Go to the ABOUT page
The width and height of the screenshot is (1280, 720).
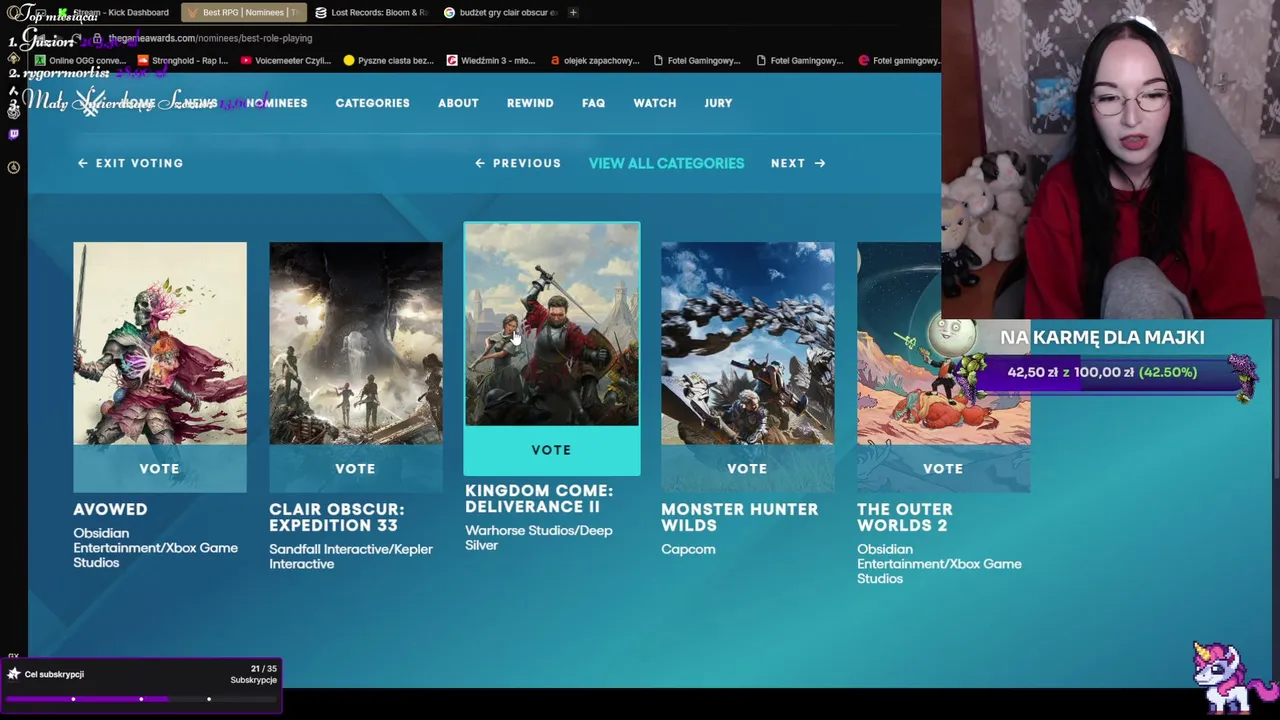pyautogui.click(x=458, y=103)
